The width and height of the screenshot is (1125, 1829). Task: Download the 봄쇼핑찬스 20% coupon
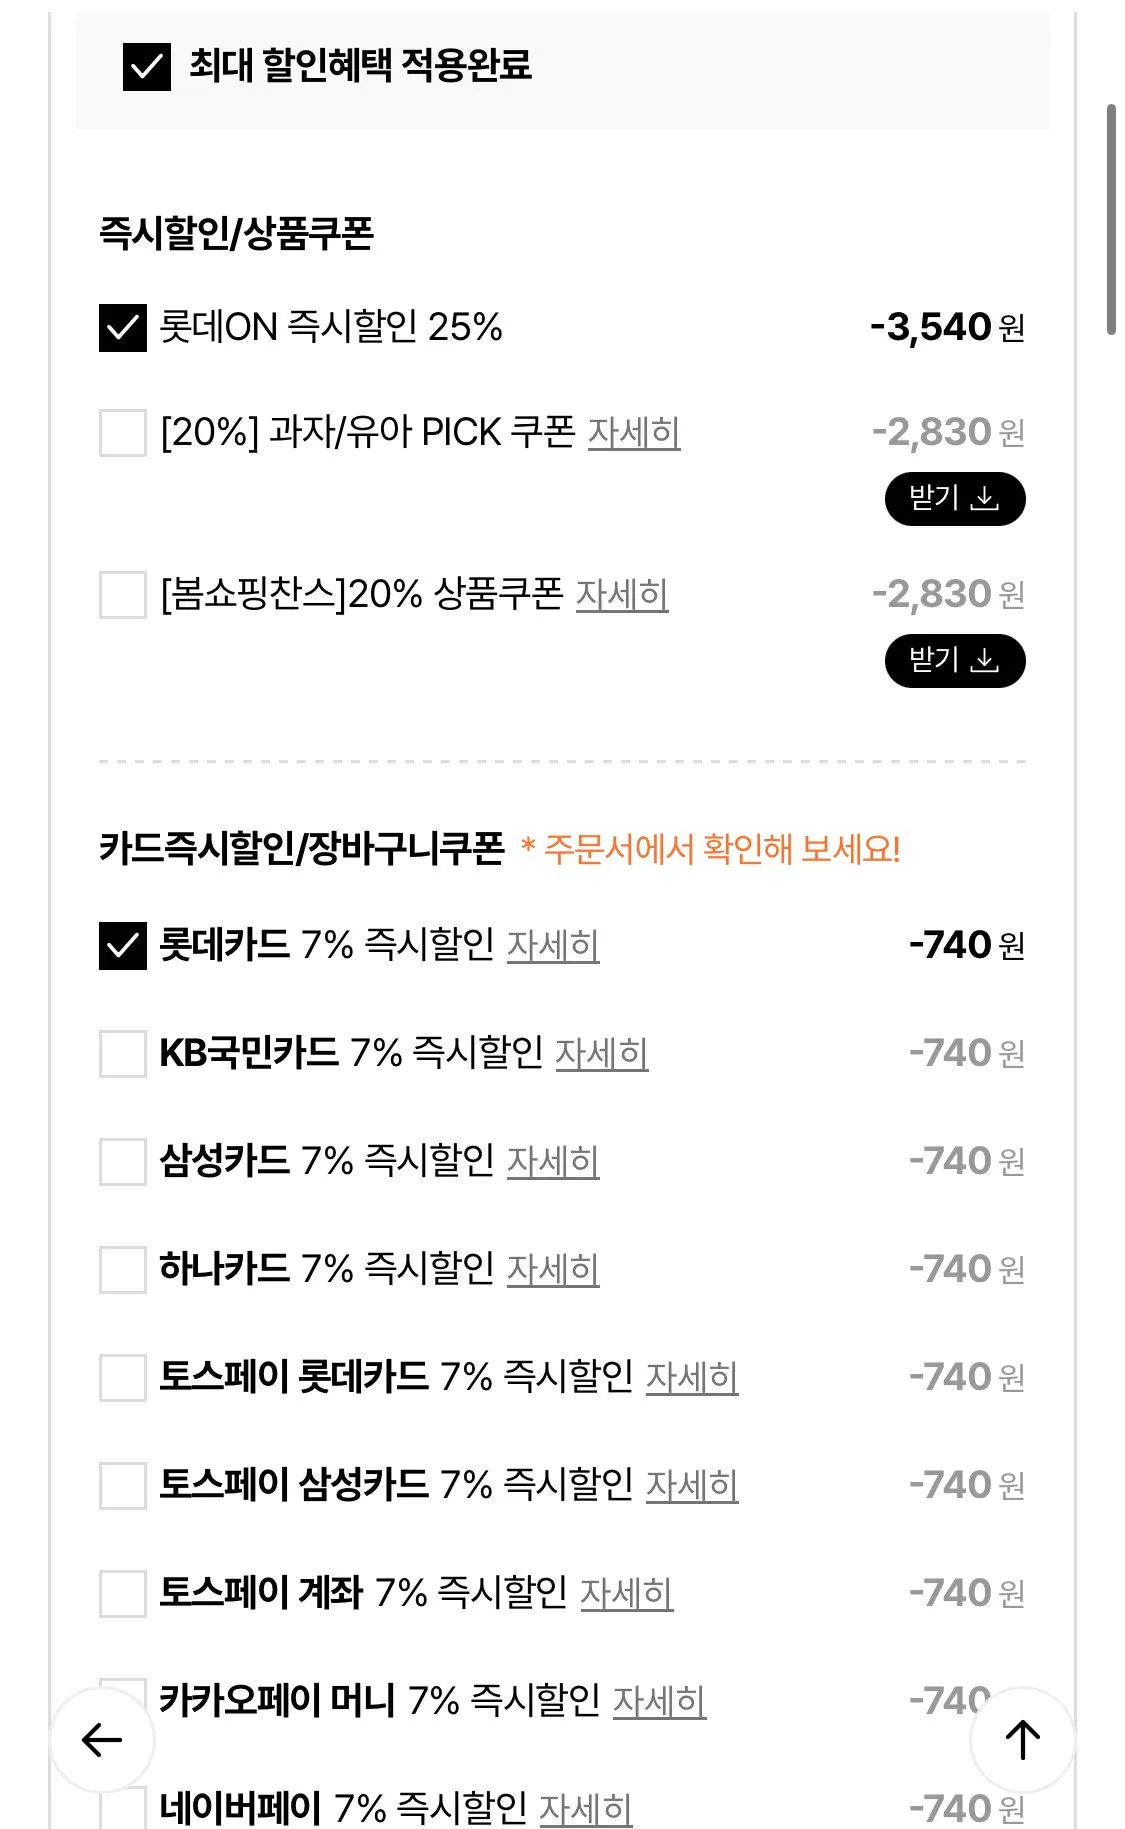(954, 660)
